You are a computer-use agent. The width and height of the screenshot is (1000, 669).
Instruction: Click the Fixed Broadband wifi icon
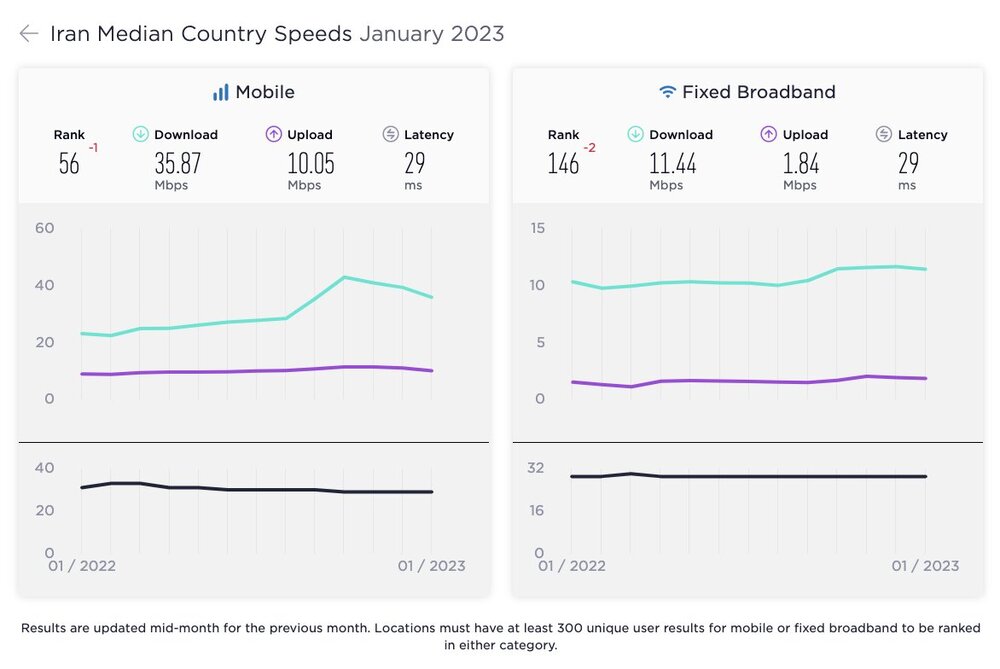pyautogui.click(x=667, y=93)
